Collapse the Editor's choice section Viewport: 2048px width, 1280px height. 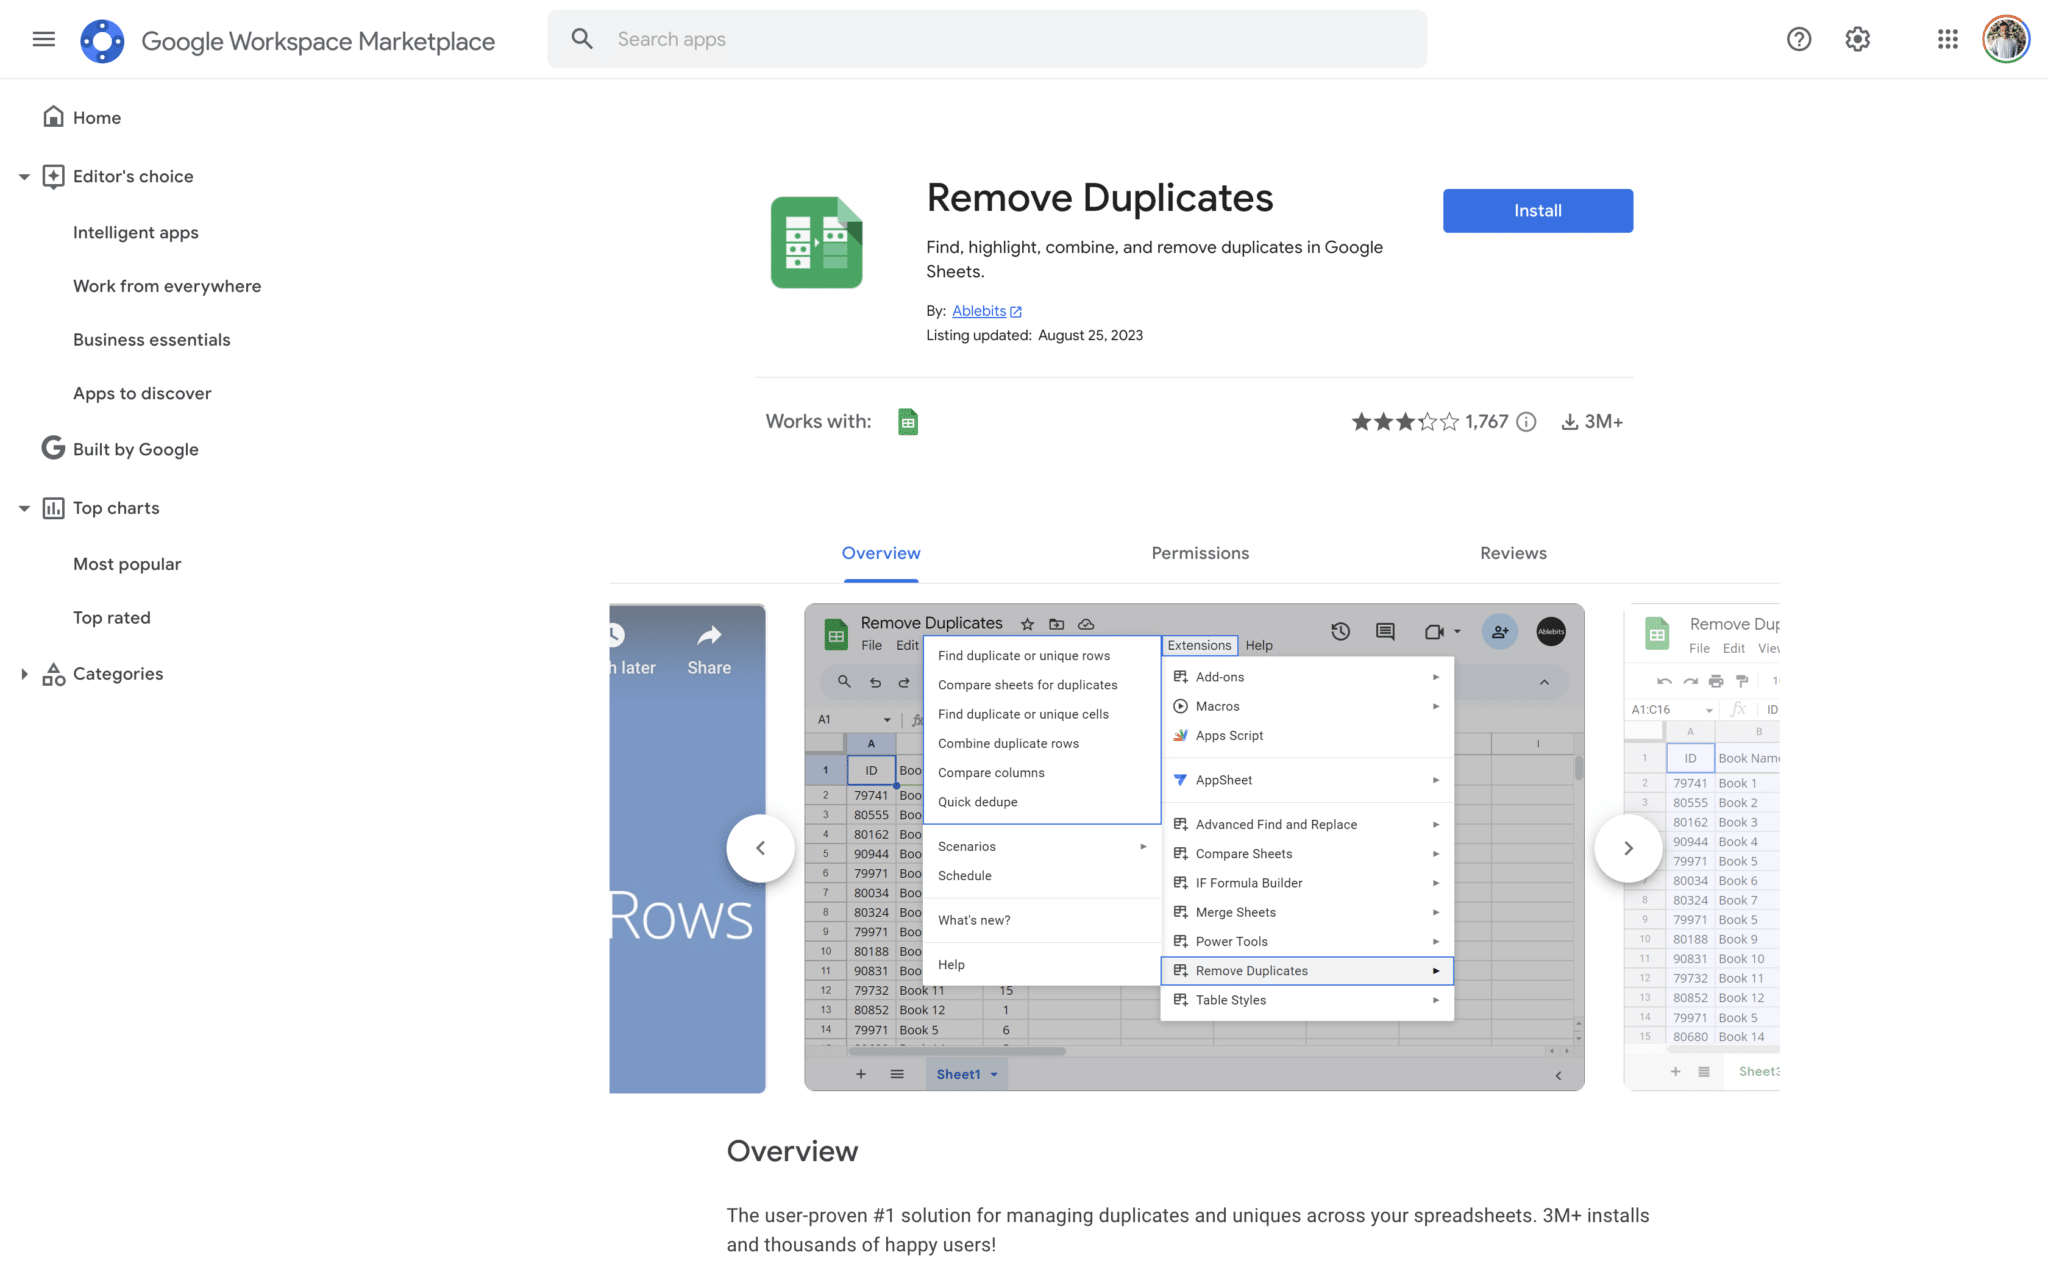(x=24, y=177)
